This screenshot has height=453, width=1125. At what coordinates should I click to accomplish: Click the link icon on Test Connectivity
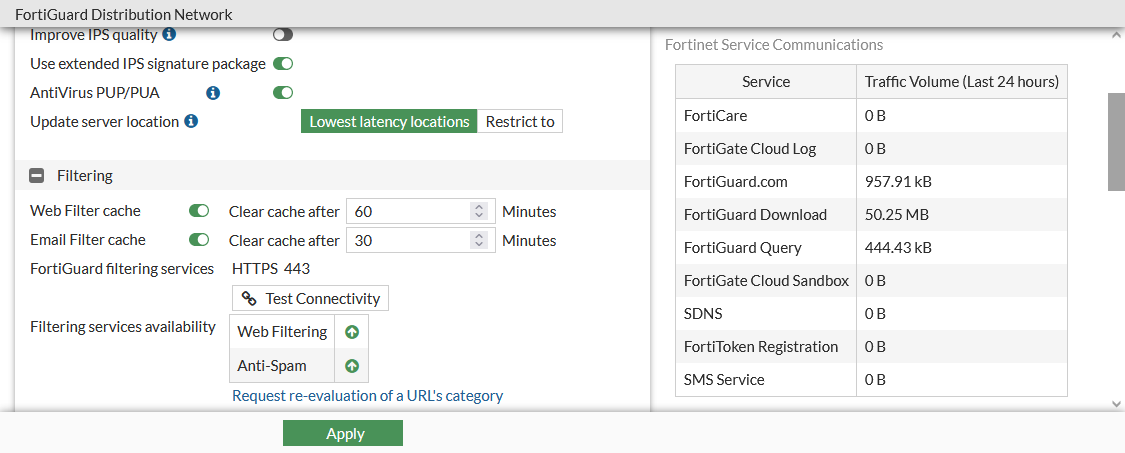(x=249, y=298)
